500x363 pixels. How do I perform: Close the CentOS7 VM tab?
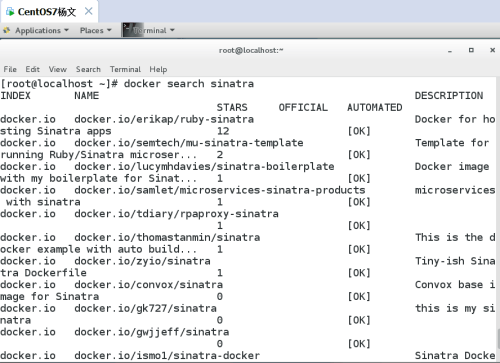point(88,11)
